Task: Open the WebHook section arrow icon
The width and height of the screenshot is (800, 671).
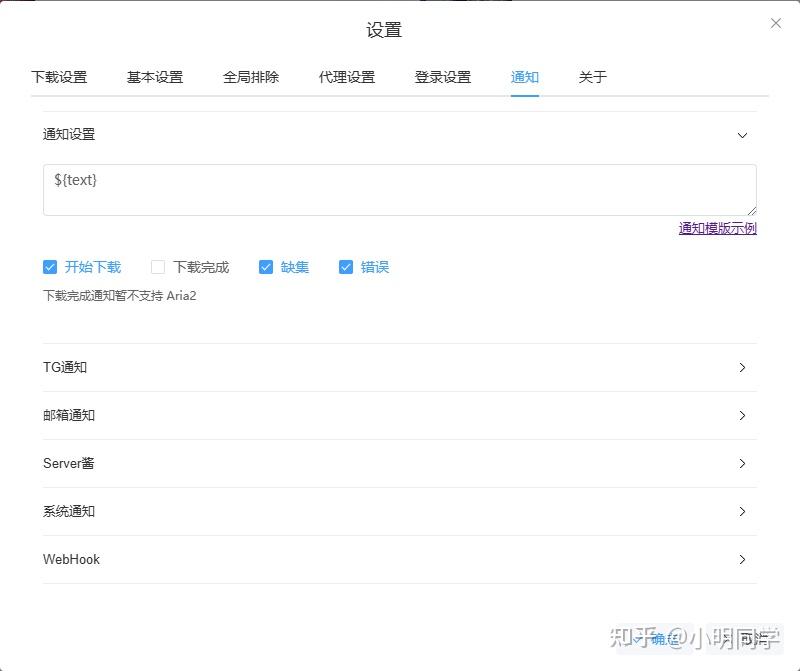Action: click(742, 559)
